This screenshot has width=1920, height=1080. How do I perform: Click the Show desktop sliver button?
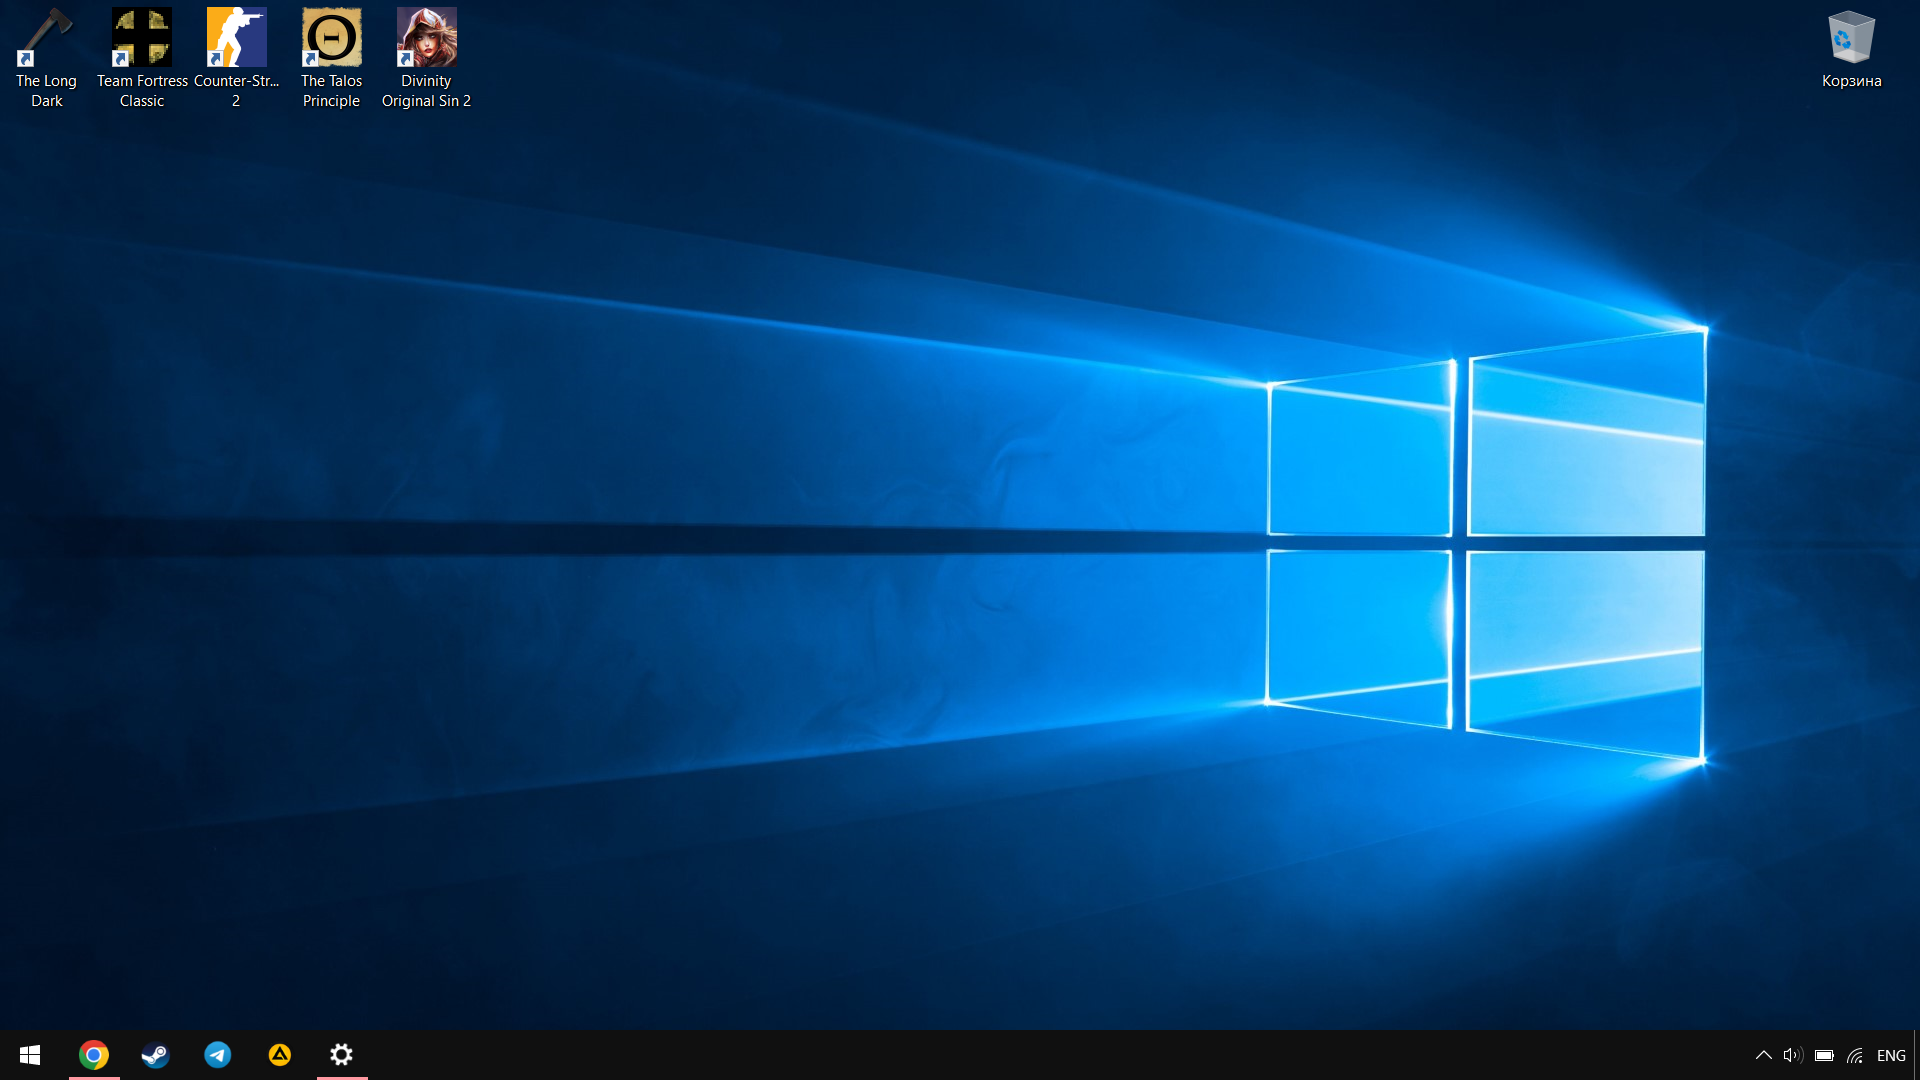point(1916,1055)
